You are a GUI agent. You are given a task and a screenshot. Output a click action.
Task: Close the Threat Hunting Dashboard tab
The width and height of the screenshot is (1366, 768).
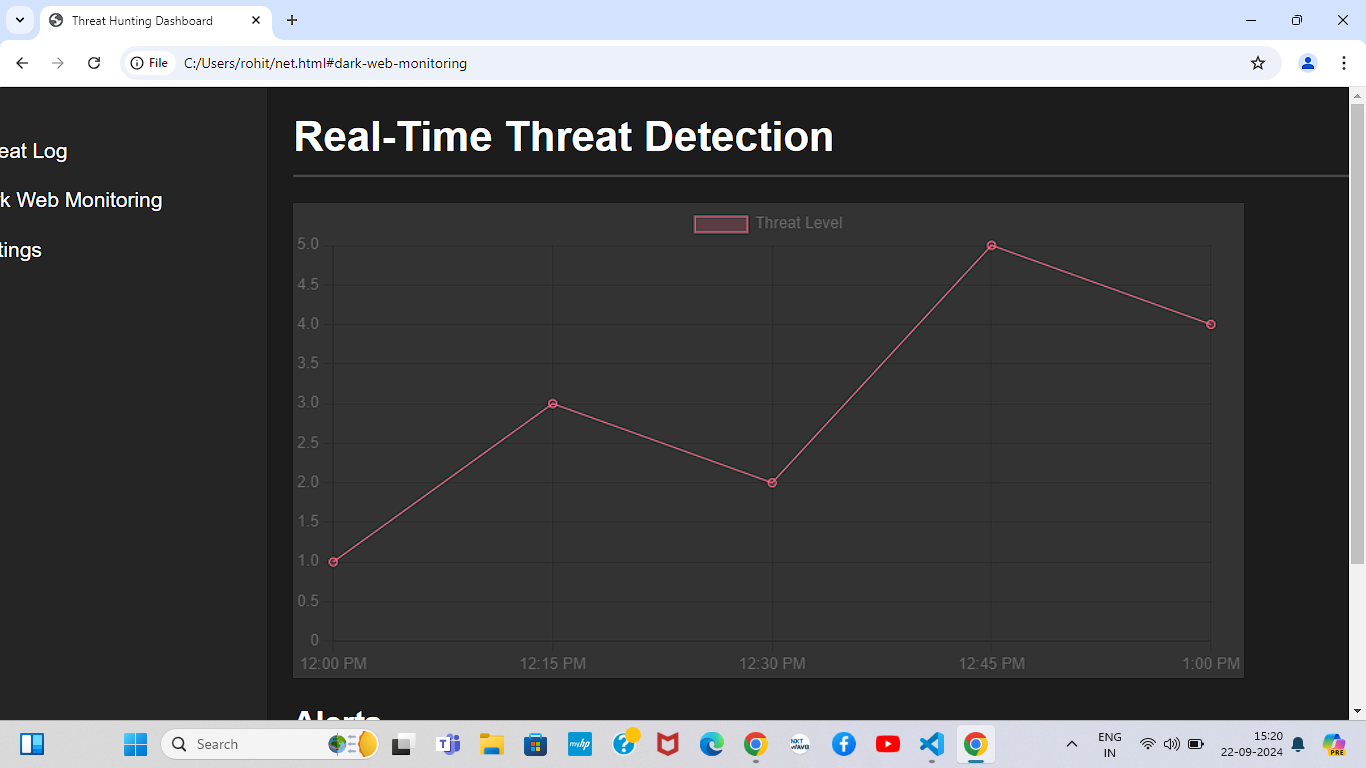(x=256, y=20)
